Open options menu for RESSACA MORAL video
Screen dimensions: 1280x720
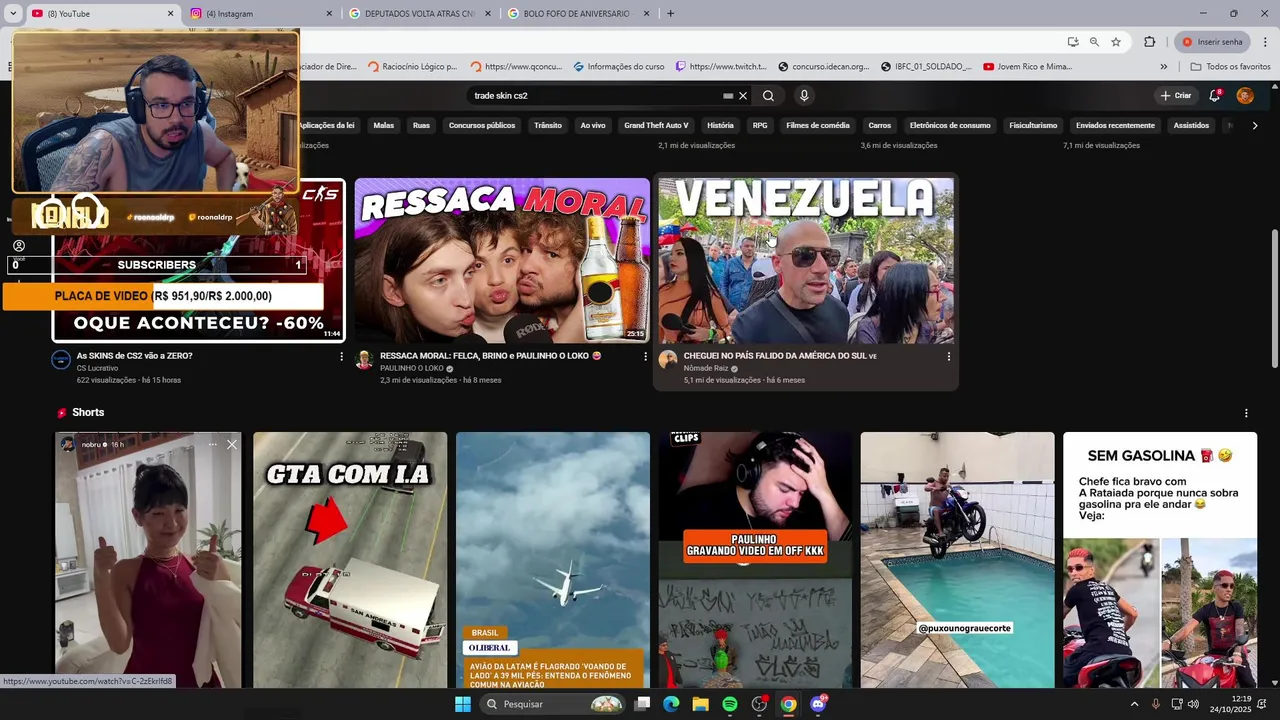tap(645, 356)
